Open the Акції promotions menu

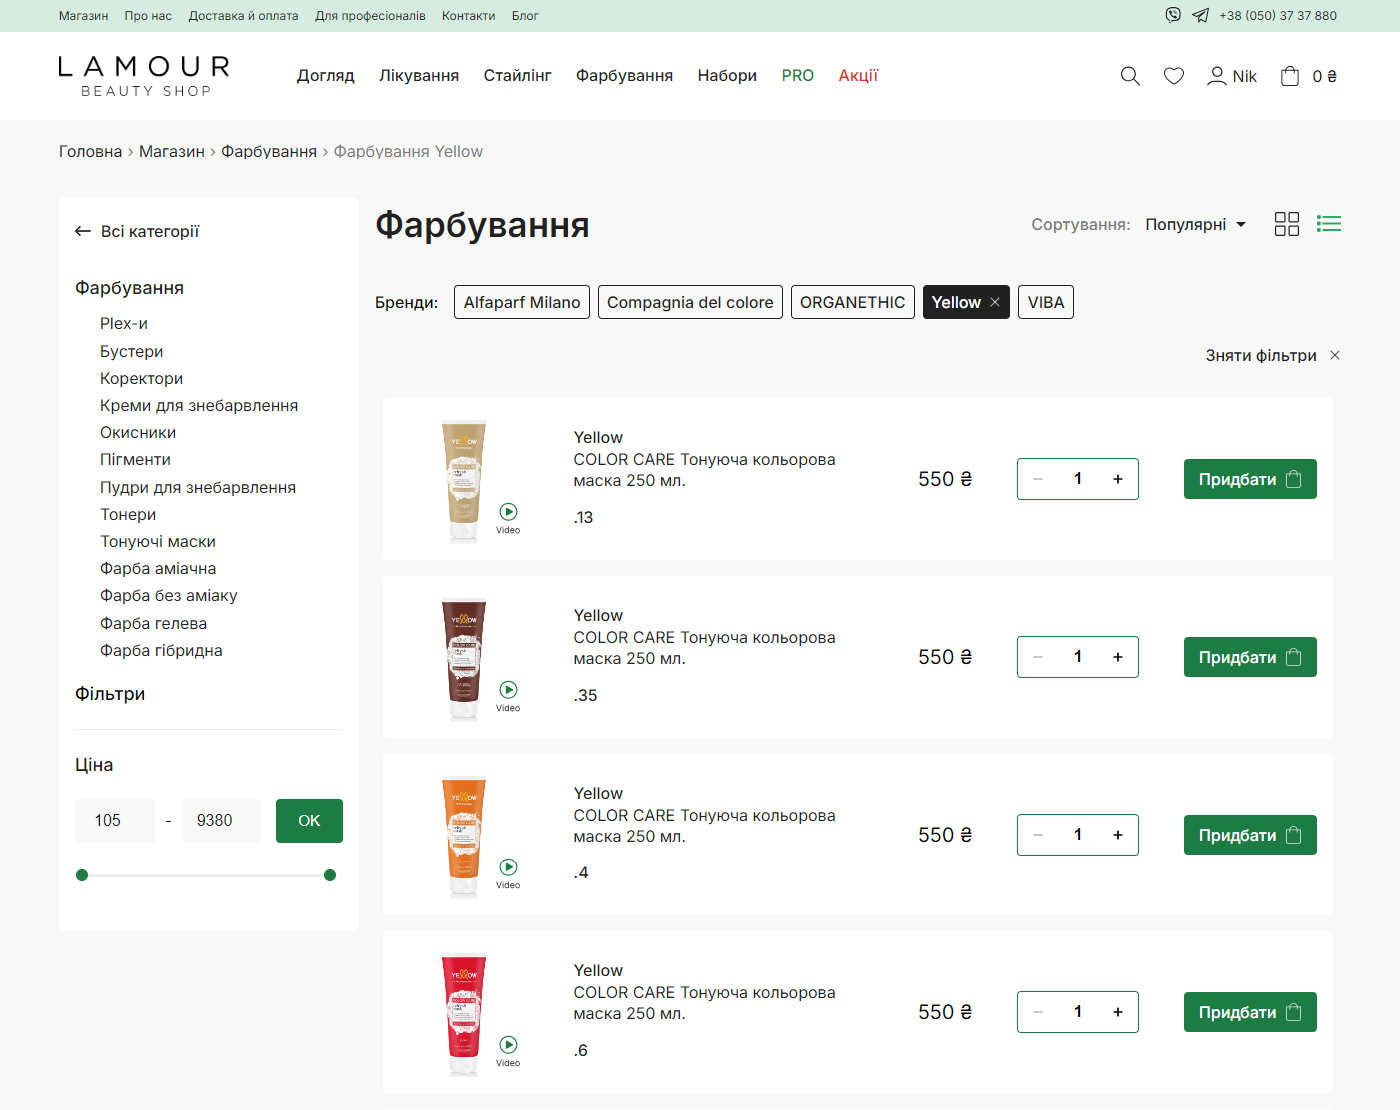point(858,76)
